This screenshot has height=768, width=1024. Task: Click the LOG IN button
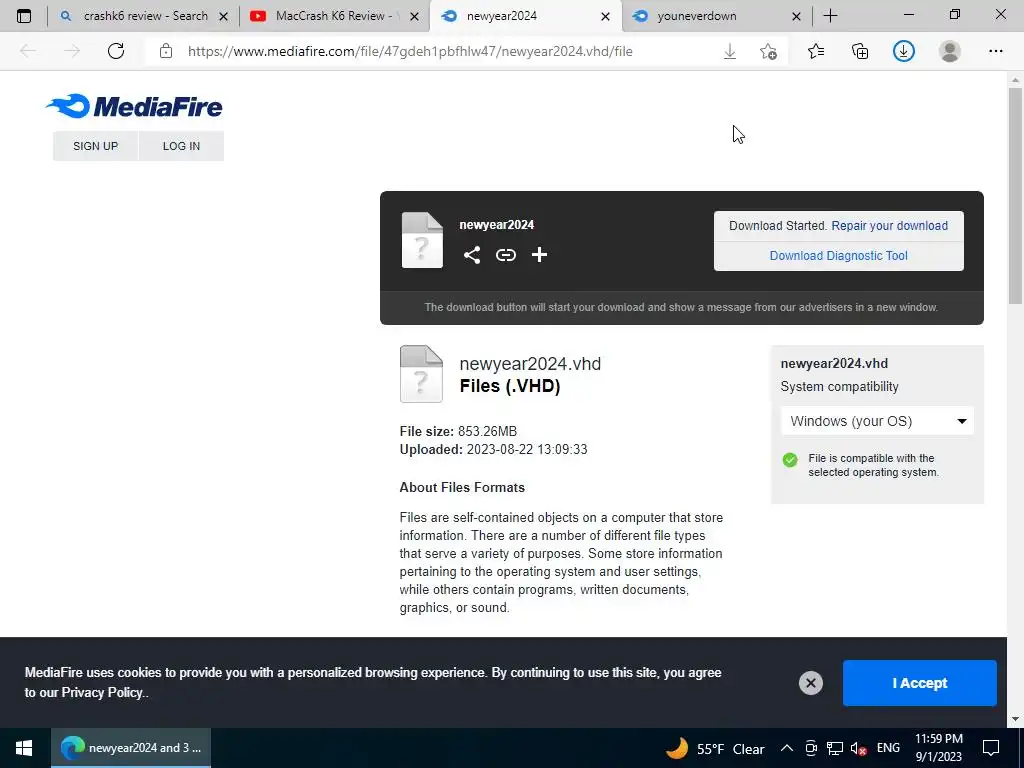click(182, 146)
